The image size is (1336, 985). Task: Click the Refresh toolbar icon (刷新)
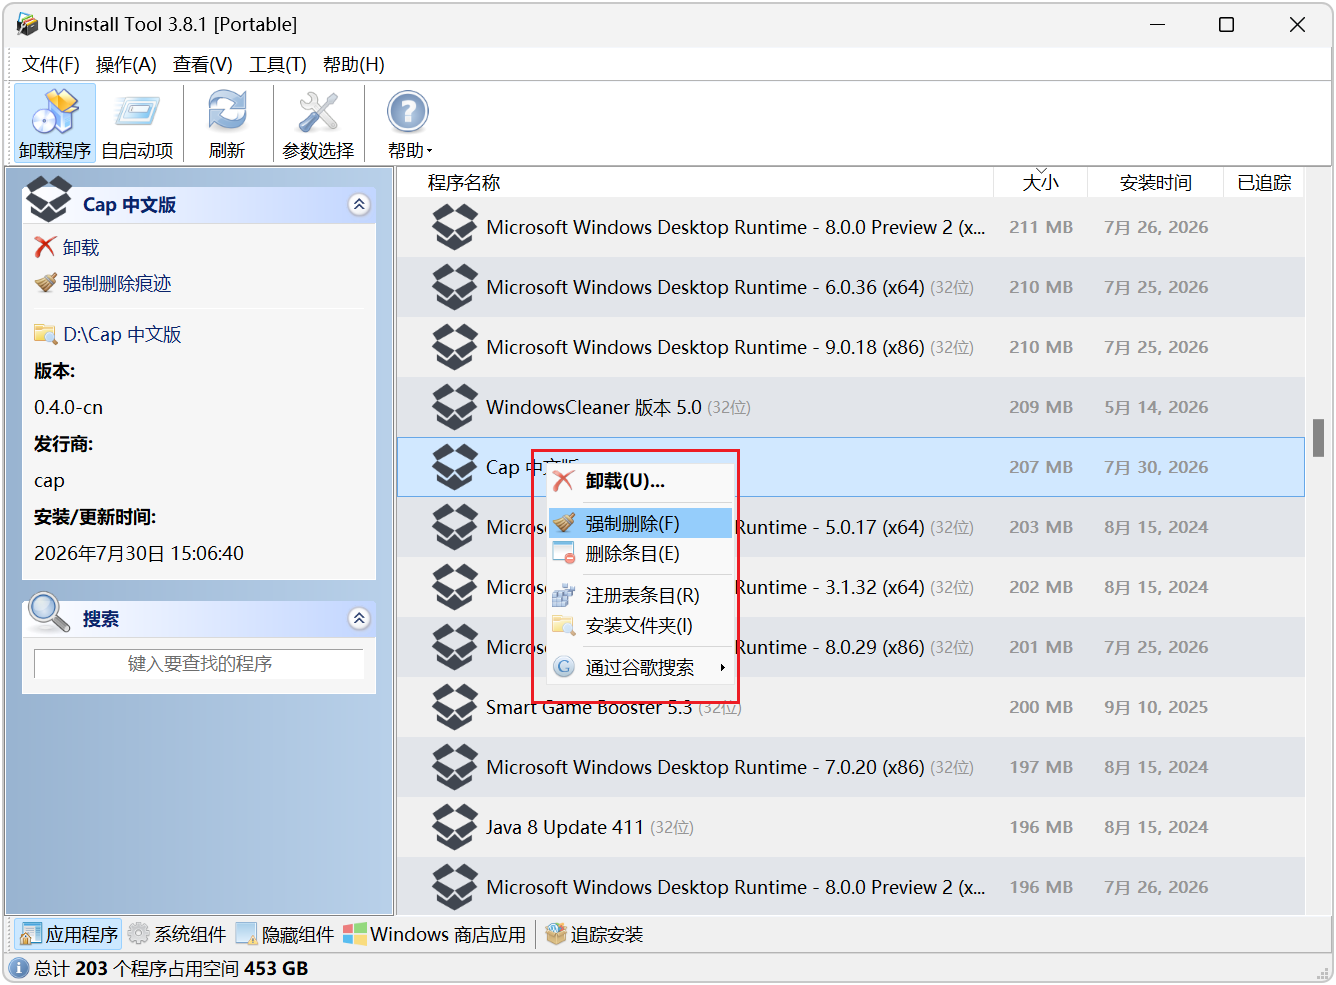[227, 123]
